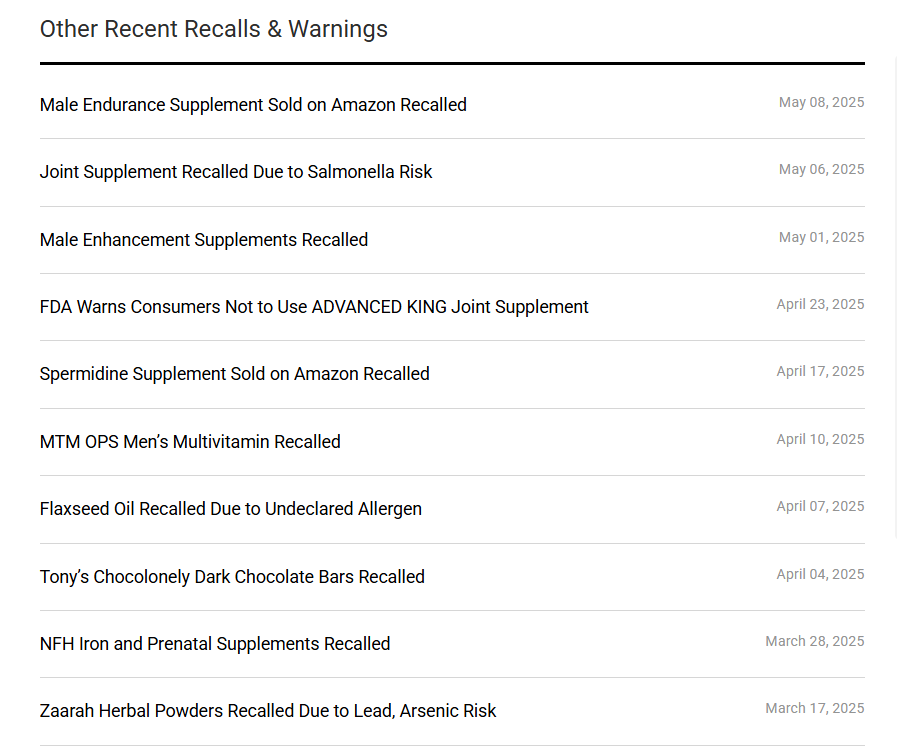Open Male Enhancement Supplements Recalled article
This screenshot has height=751, width=897.
pos(204,240)
